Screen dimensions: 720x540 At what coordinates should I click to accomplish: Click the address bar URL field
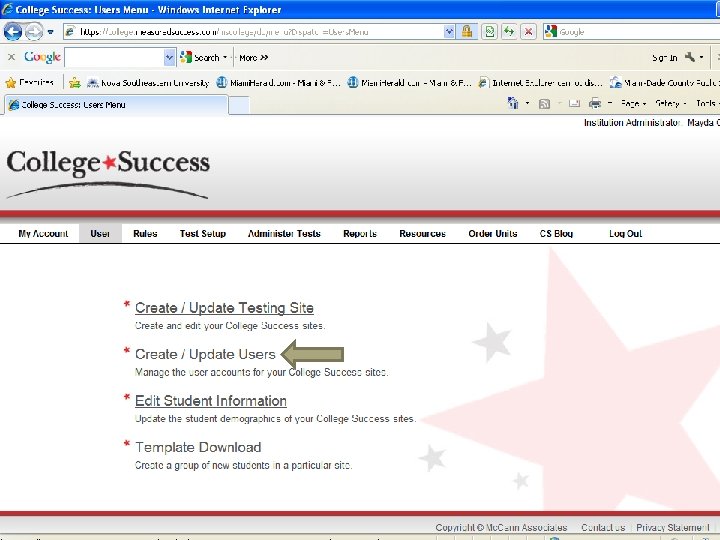pos(255,32)
